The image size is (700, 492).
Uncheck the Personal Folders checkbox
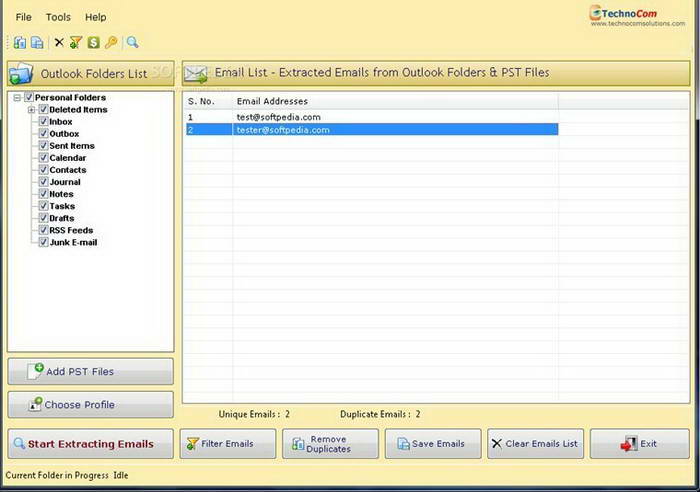[x=29, y=97]
